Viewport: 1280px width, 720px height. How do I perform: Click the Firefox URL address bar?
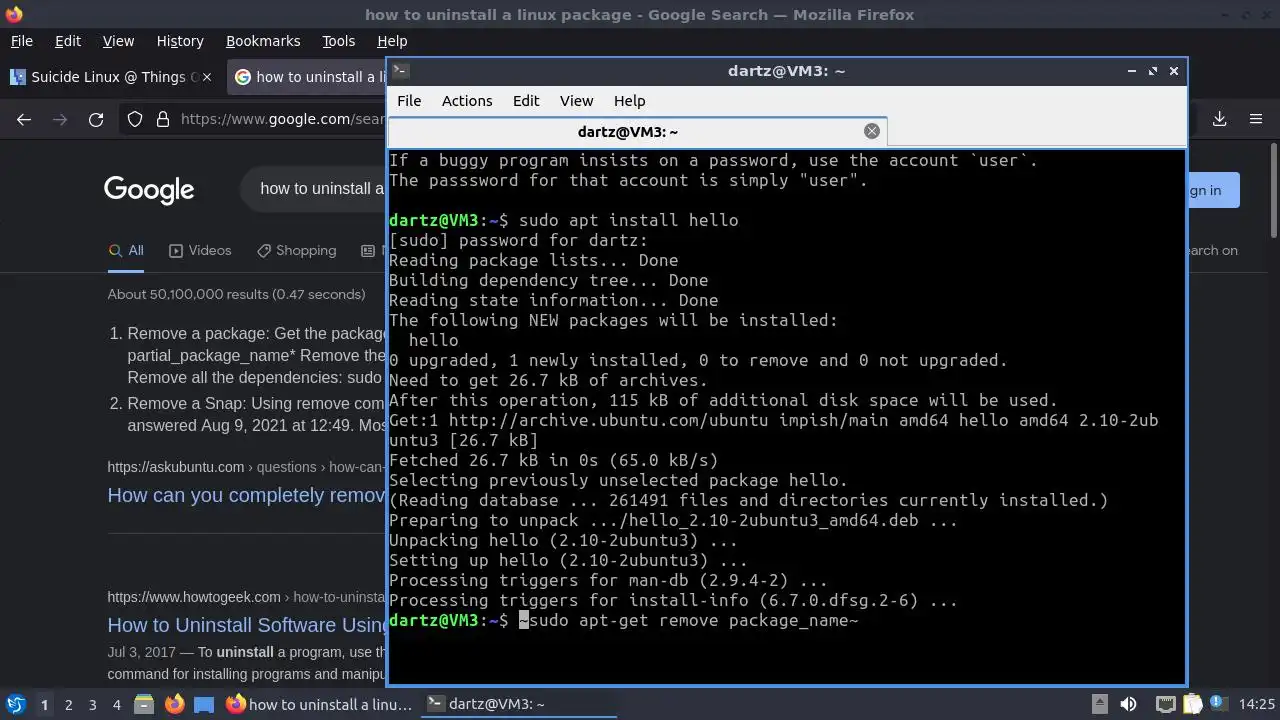(282, 119)
